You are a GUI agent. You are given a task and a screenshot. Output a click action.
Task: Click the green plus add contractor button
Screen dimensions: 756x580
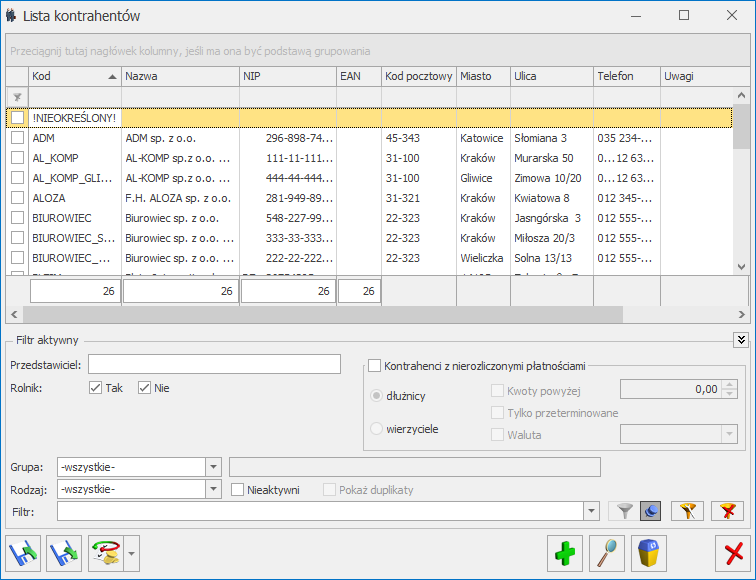(565, 552)
